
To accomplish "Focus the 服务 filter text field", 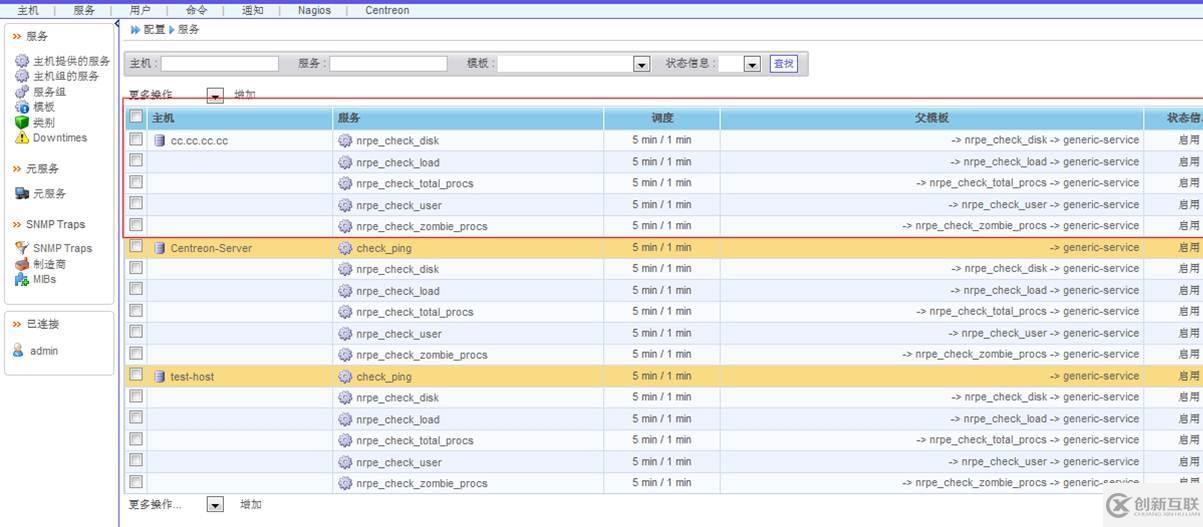I will pos(388,63).
